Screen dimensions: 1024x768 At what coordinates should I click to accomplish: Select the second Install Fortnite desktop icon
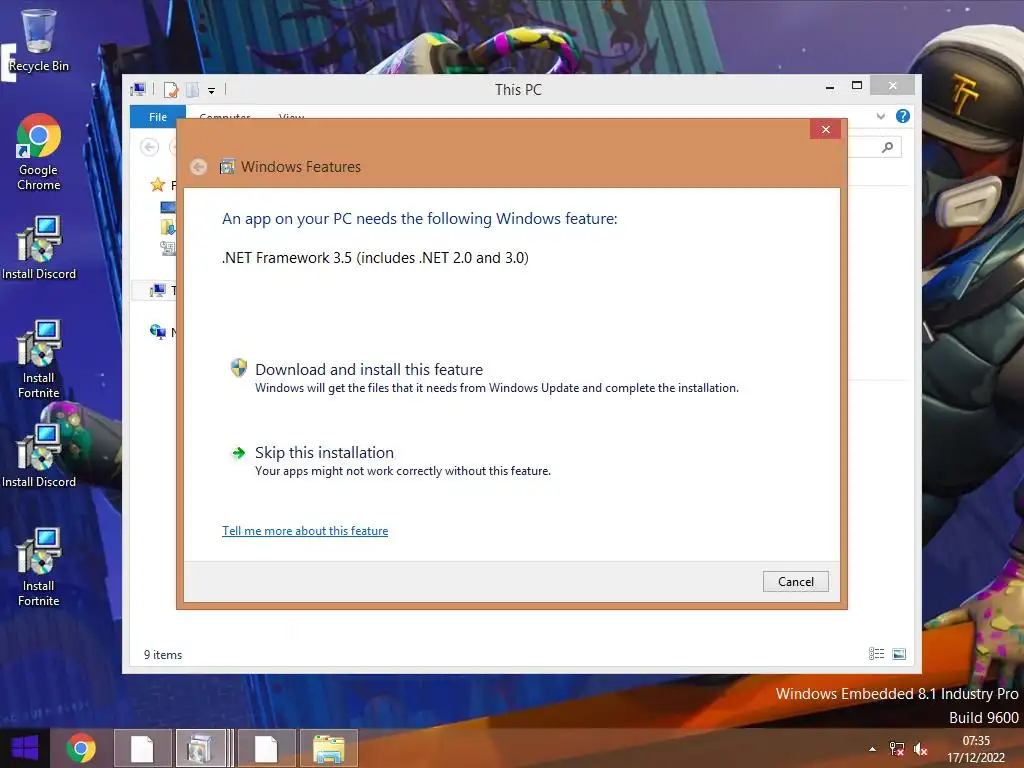coord(39,567)
